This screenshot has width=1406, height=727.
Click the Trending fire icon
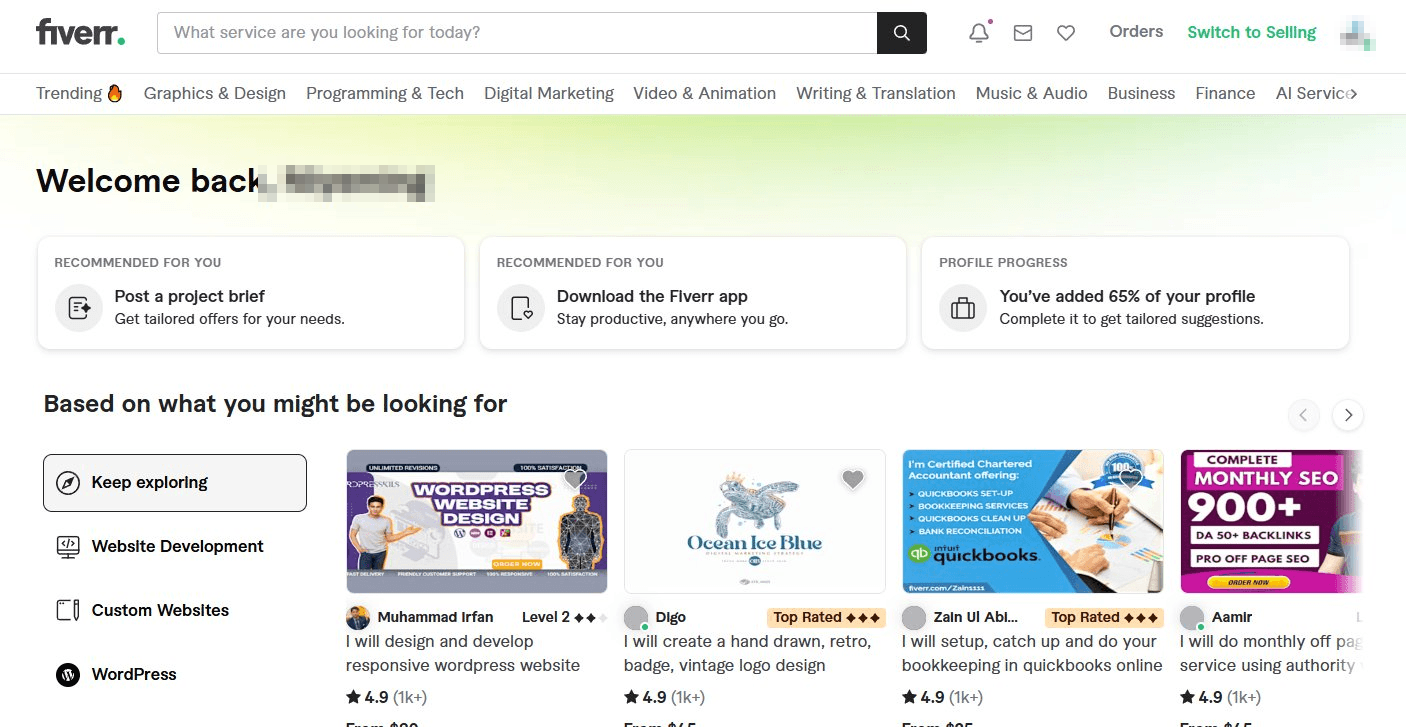(x=115, y=93)
